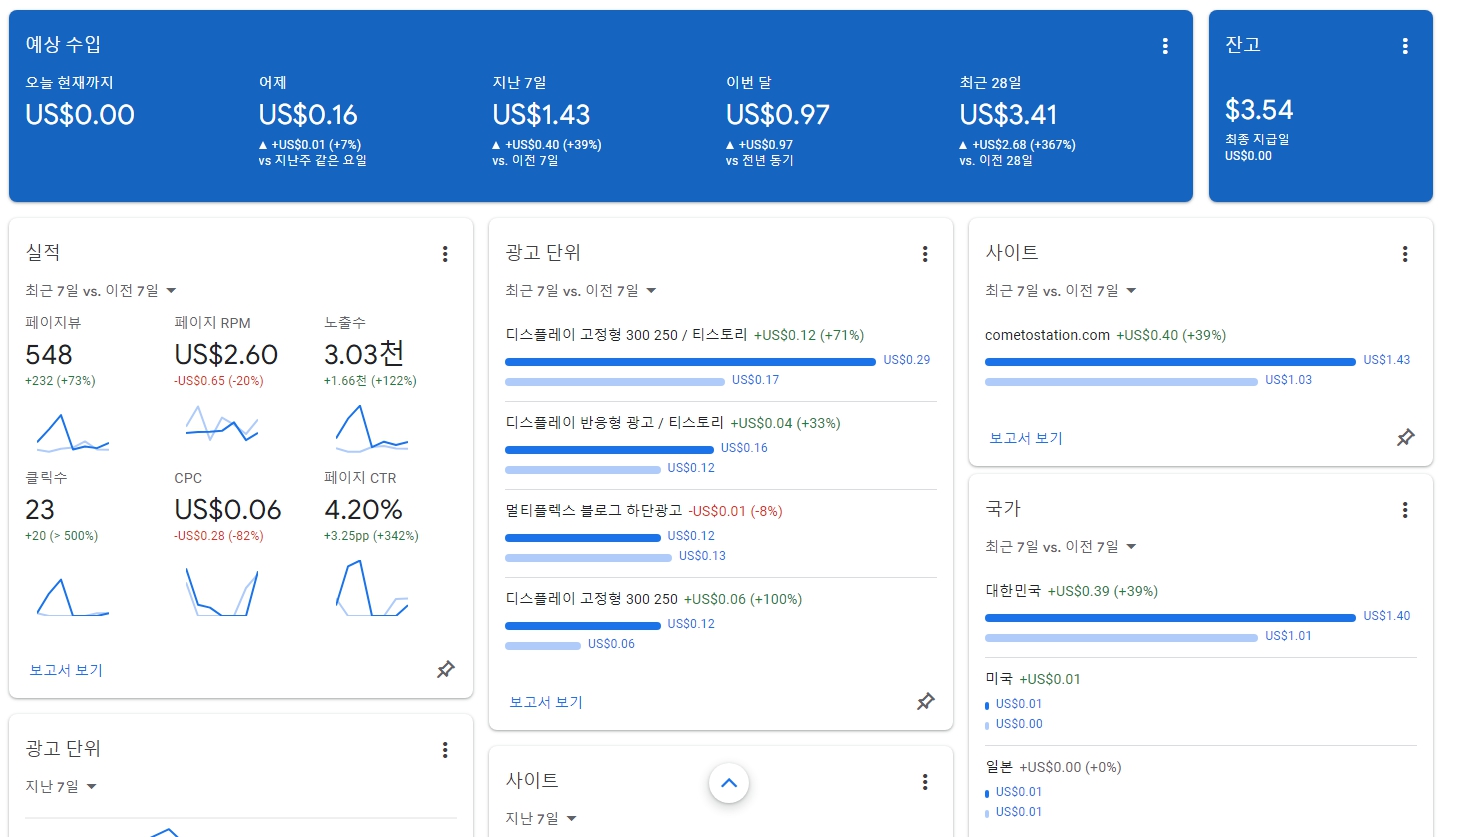Image resolution: width=1457 pixels, height=837 pixels.
Task: Click +232 (+73%) change under 페이지뷰
Action: (60, 381)
